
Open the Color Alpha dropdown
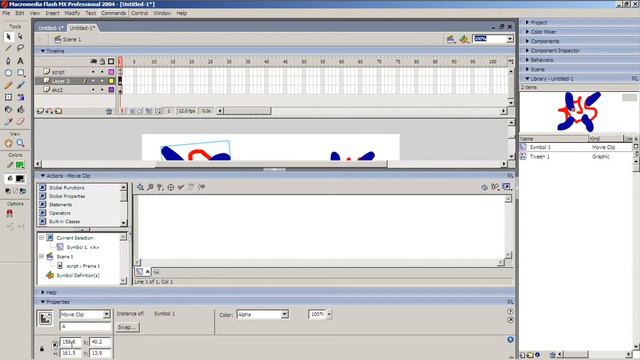tap(284, 314)
